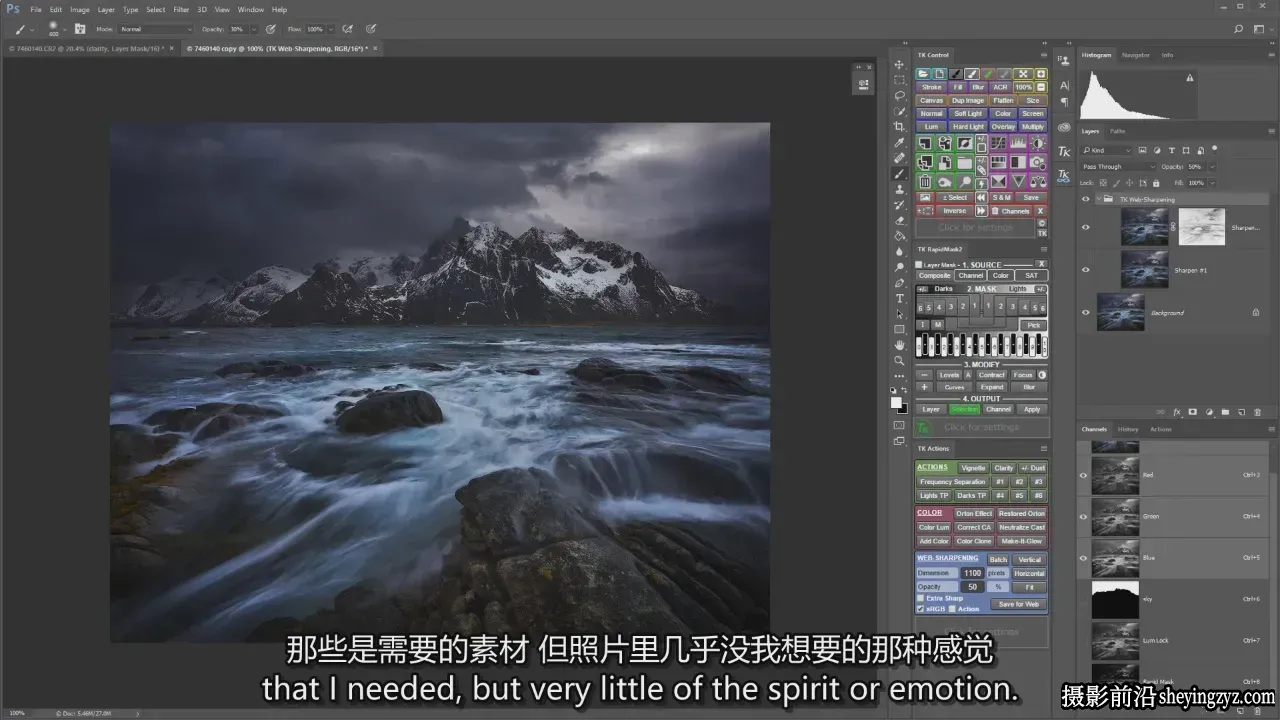
Task: Click the Curves button in TK RapidMask2
Action: pyautogui.click(x=954, y=387)
